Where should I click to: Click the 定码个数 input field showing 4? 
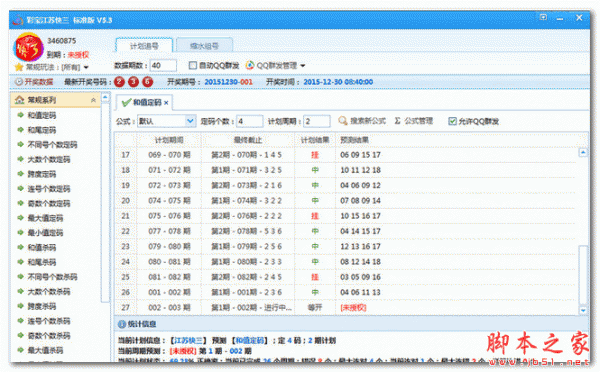[249, 121]
